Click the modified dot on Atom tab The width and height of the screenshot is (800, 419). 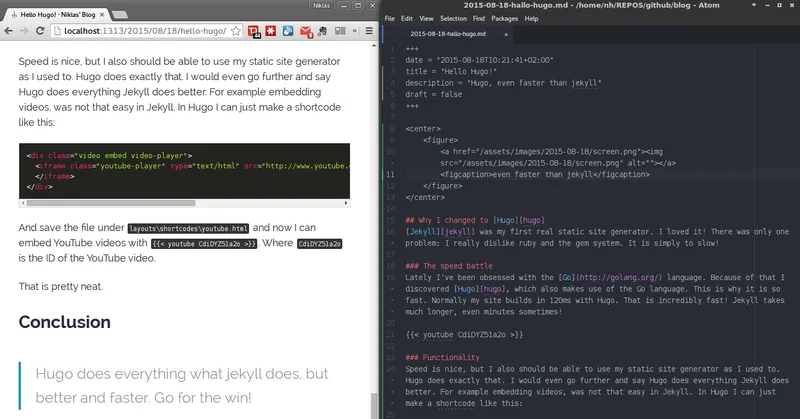pos(506,34)
